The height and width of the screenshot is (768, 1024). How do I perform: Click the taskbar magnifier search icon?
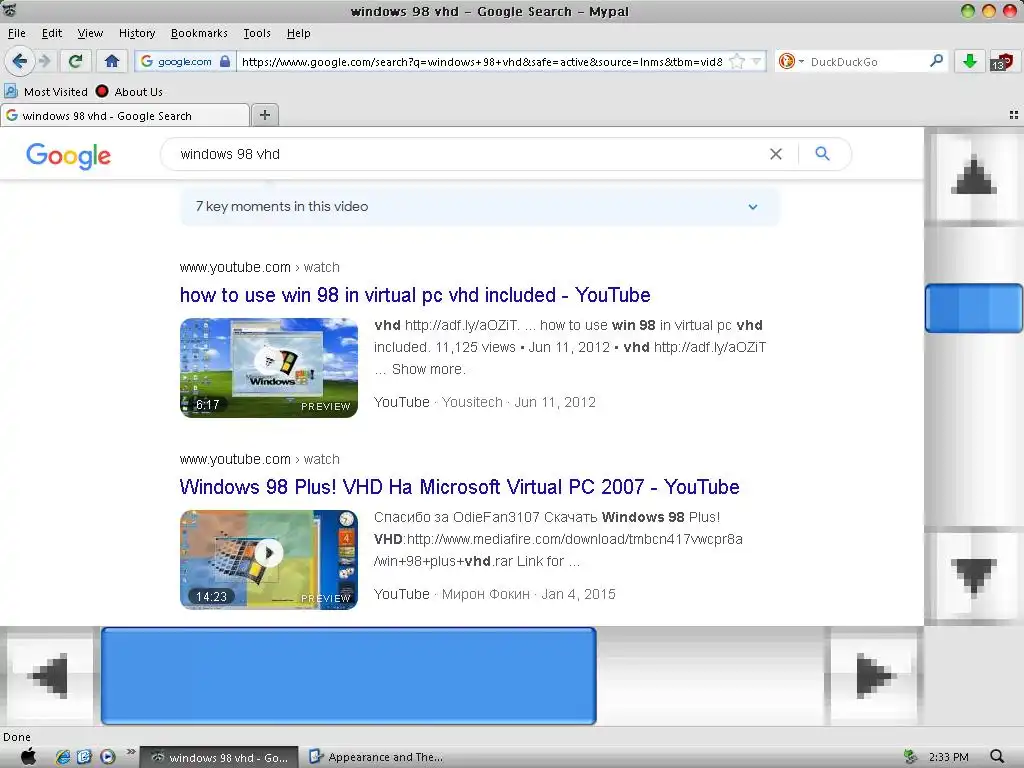[x=998, y=757]
